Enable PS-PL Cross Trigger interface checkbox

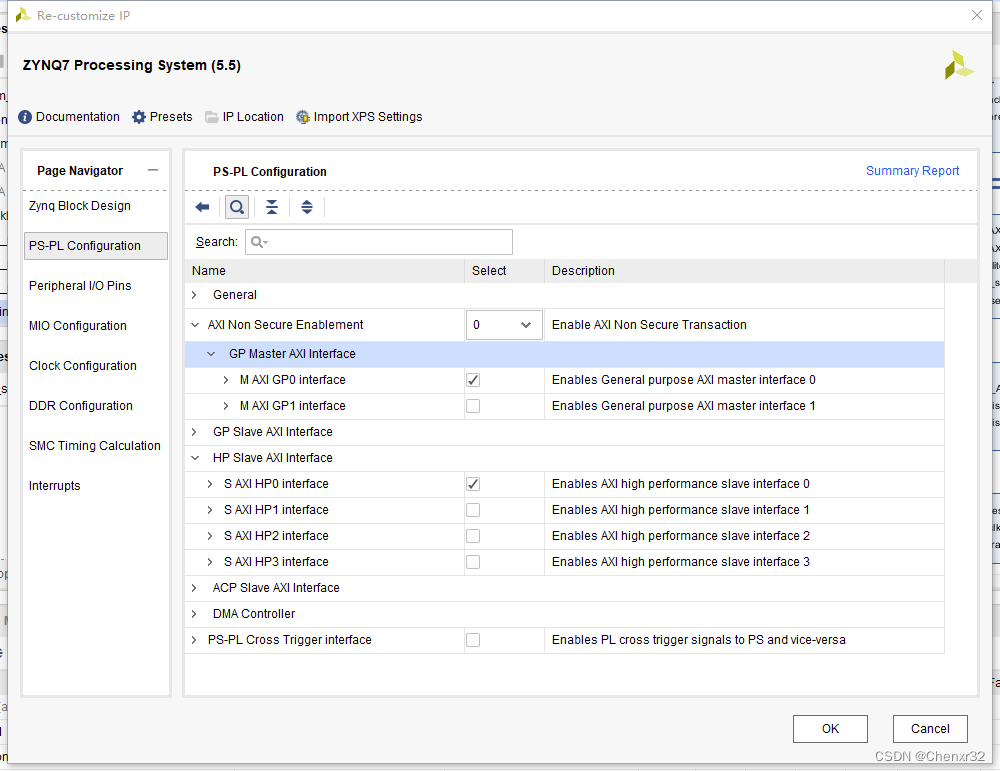(x=473, y=640)
